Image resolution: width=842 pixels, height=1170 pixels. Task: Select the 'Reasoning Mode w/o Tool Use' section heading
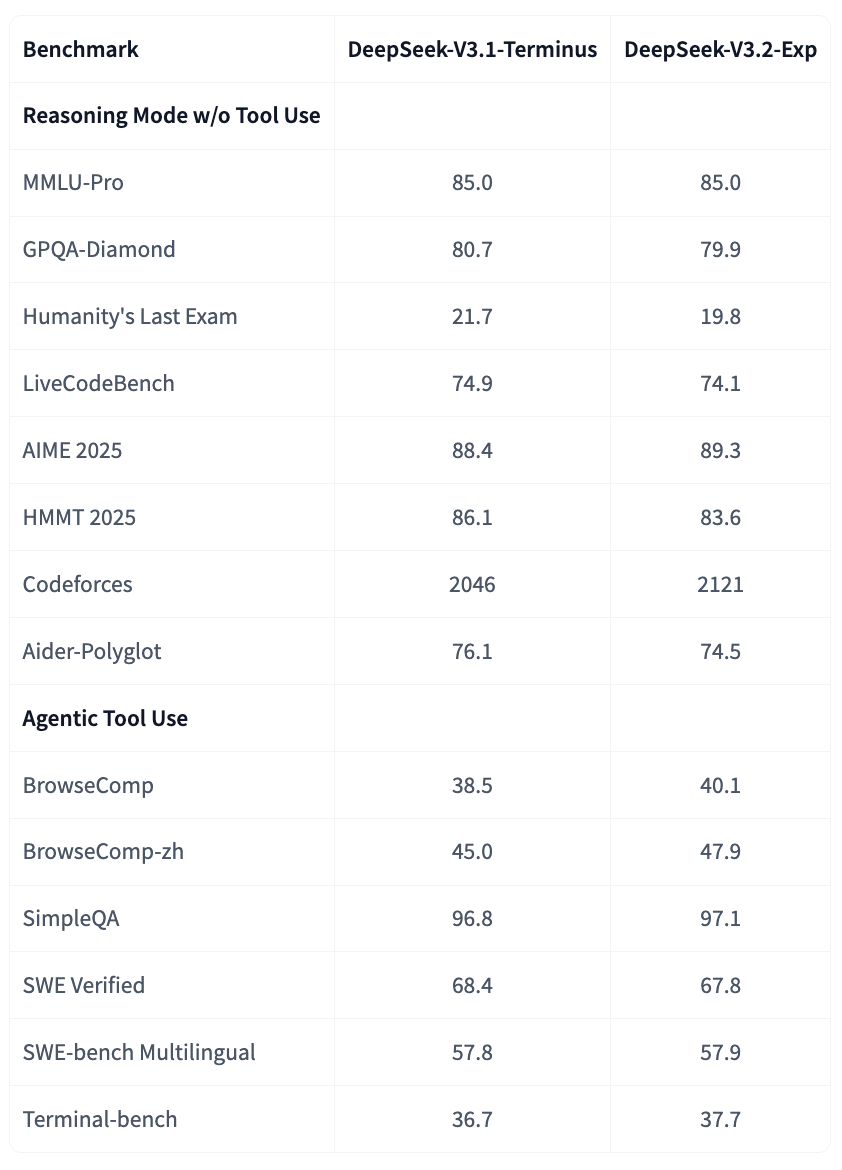tap(172, 116)
